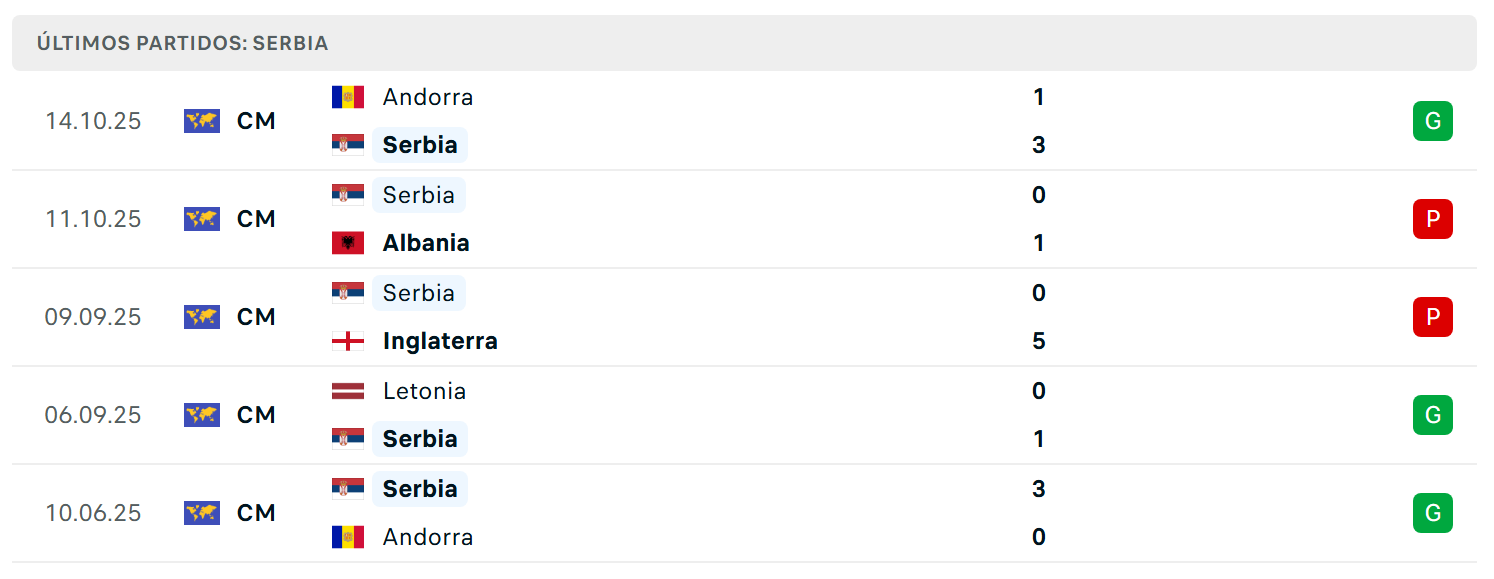Viewport: 1494px width, 579px height.
Task: Click the Serbia flag in the Albania match
Action: click(x=348, y=195)
